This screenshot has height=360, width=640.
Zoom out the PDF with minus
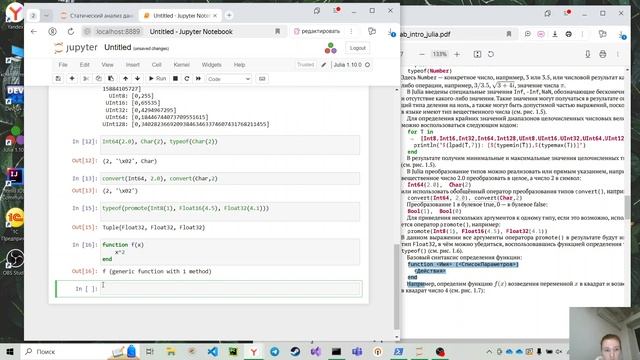(422, 54)
